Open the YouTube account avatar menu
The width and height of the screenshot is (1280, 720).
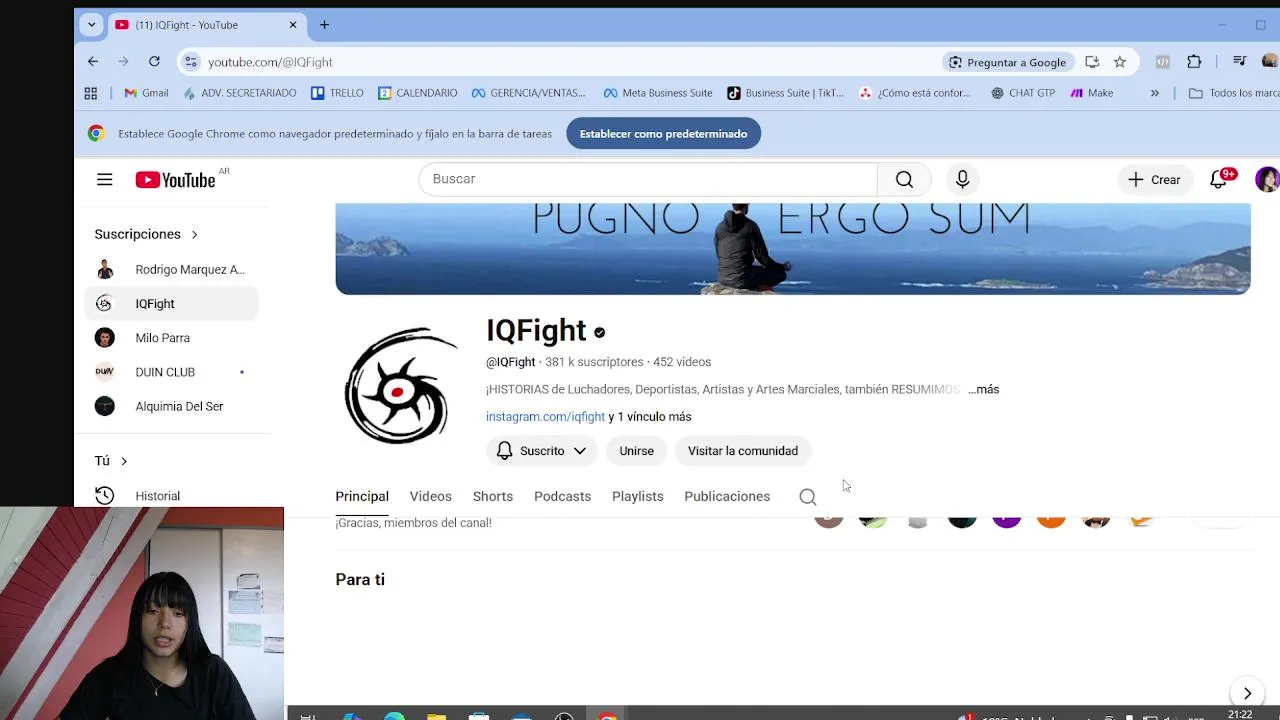(x=1267, y=180)
